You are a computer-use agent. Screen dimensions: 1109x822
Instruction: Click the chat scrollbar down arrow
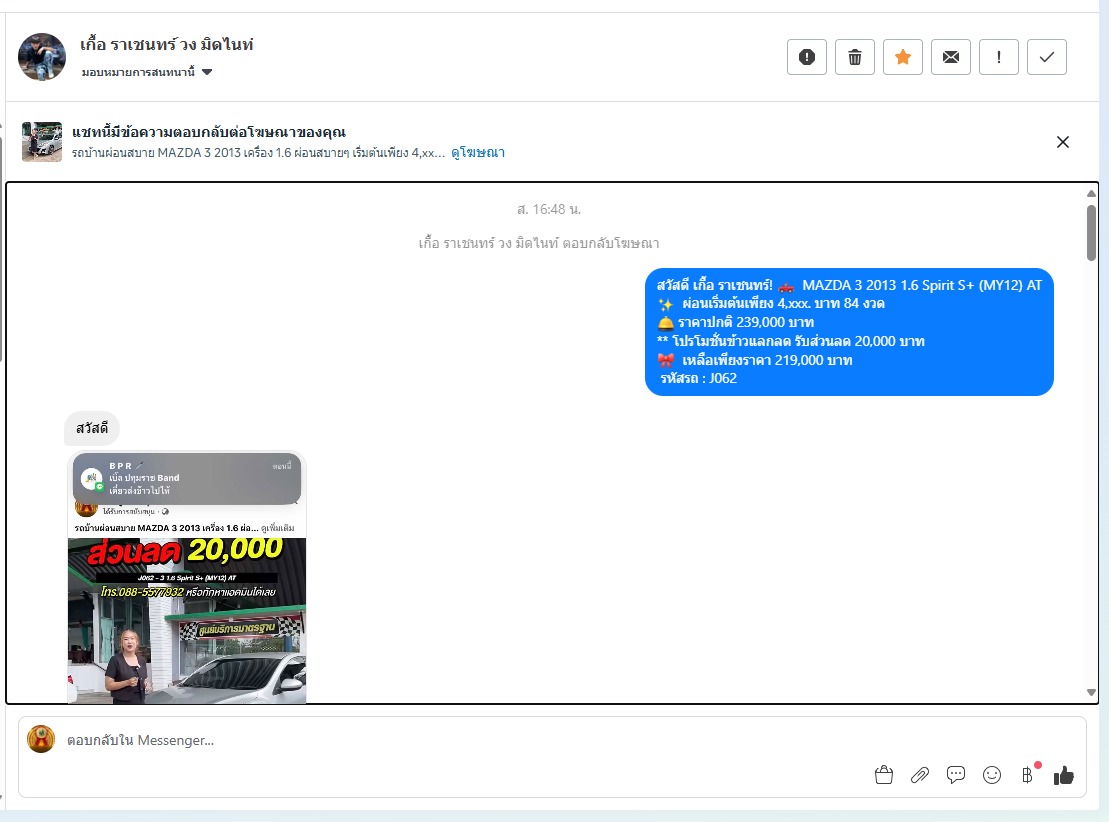pos(1091,693)
